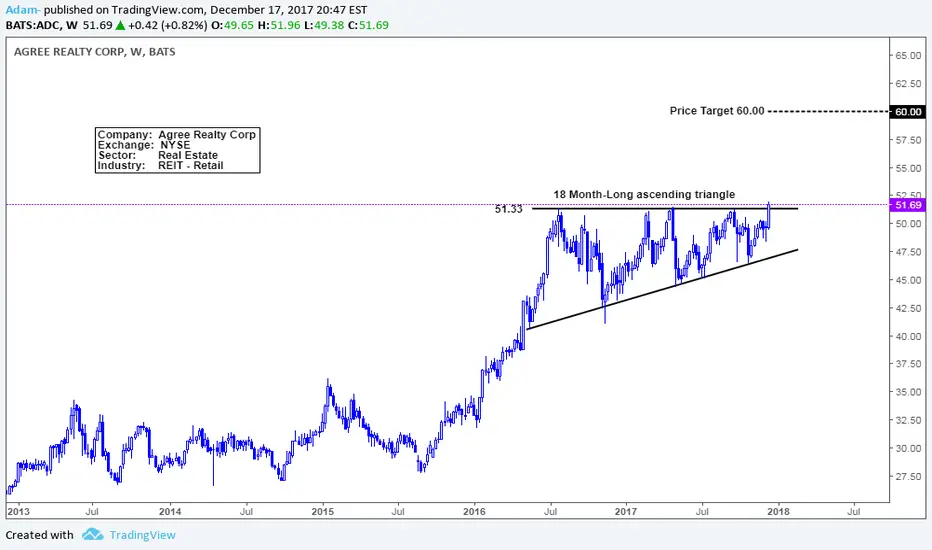
Task: Click the BATS:ADC, W ticker text
Action: 42,25
